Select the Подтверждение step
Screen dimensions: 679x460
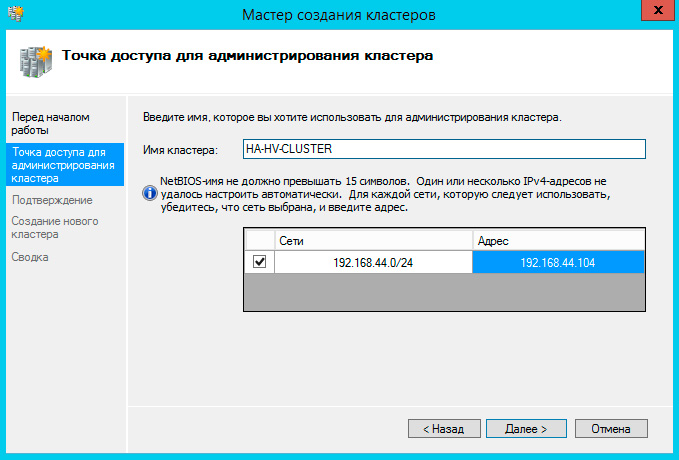pos(52,200)
